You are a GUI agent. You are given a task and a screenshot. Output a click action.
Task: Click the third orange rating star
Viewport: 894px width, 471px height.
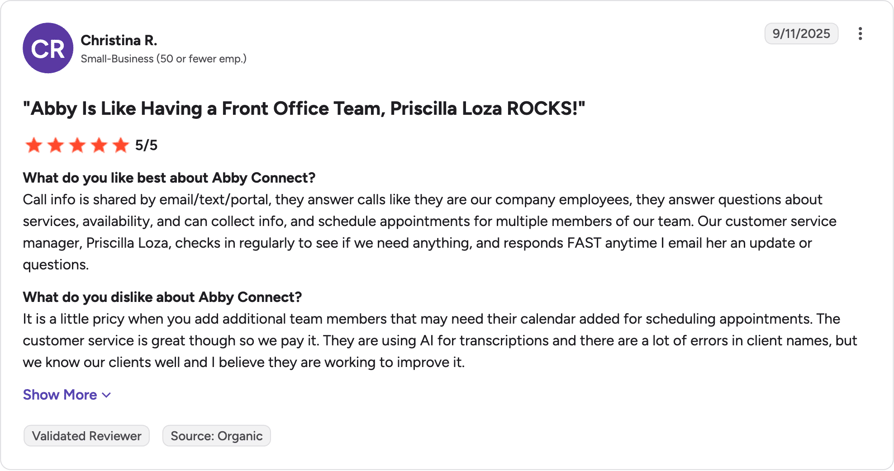tap(77, 145)
